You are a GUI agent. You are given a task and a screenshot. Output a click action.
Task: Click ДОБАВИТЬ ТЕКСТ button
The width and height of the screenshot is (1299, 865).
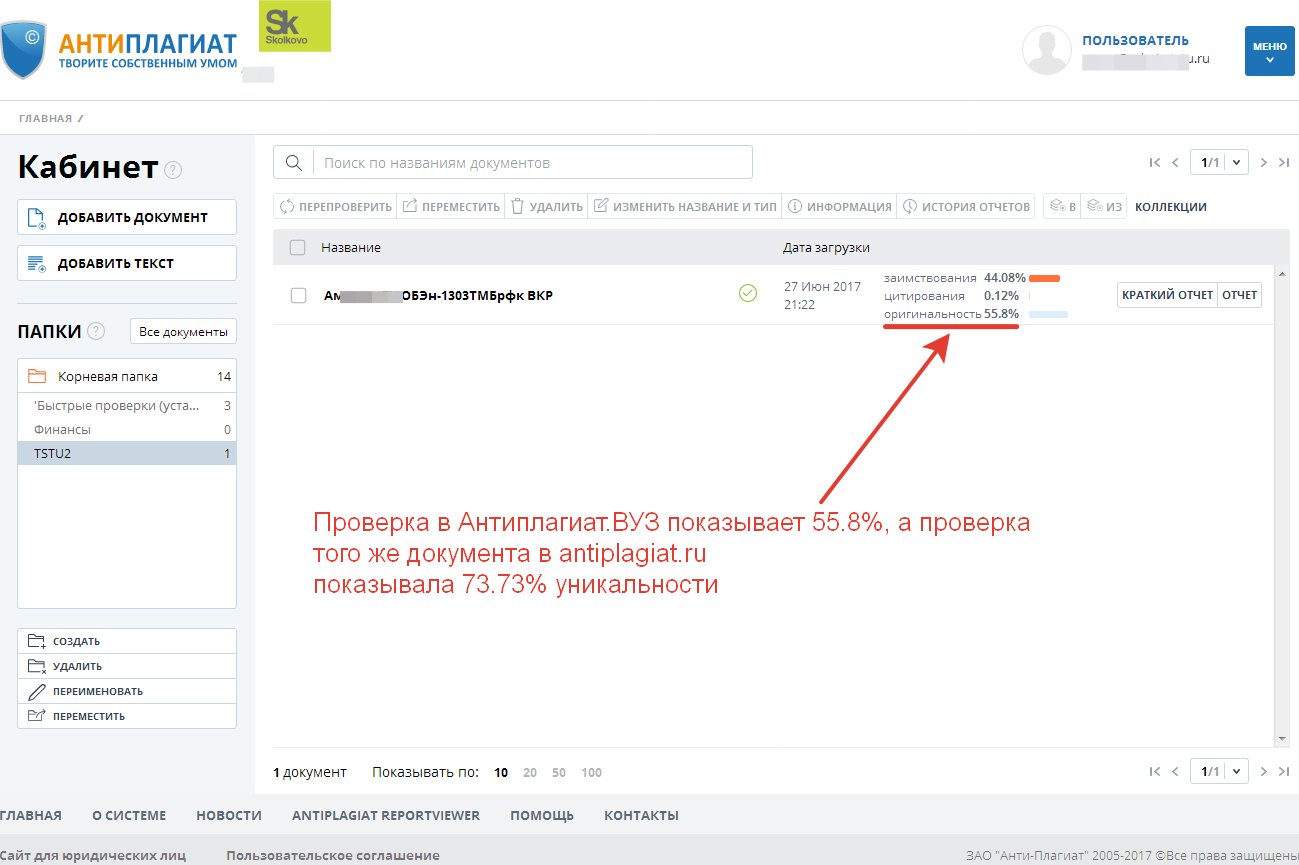(x=127, y=263)
